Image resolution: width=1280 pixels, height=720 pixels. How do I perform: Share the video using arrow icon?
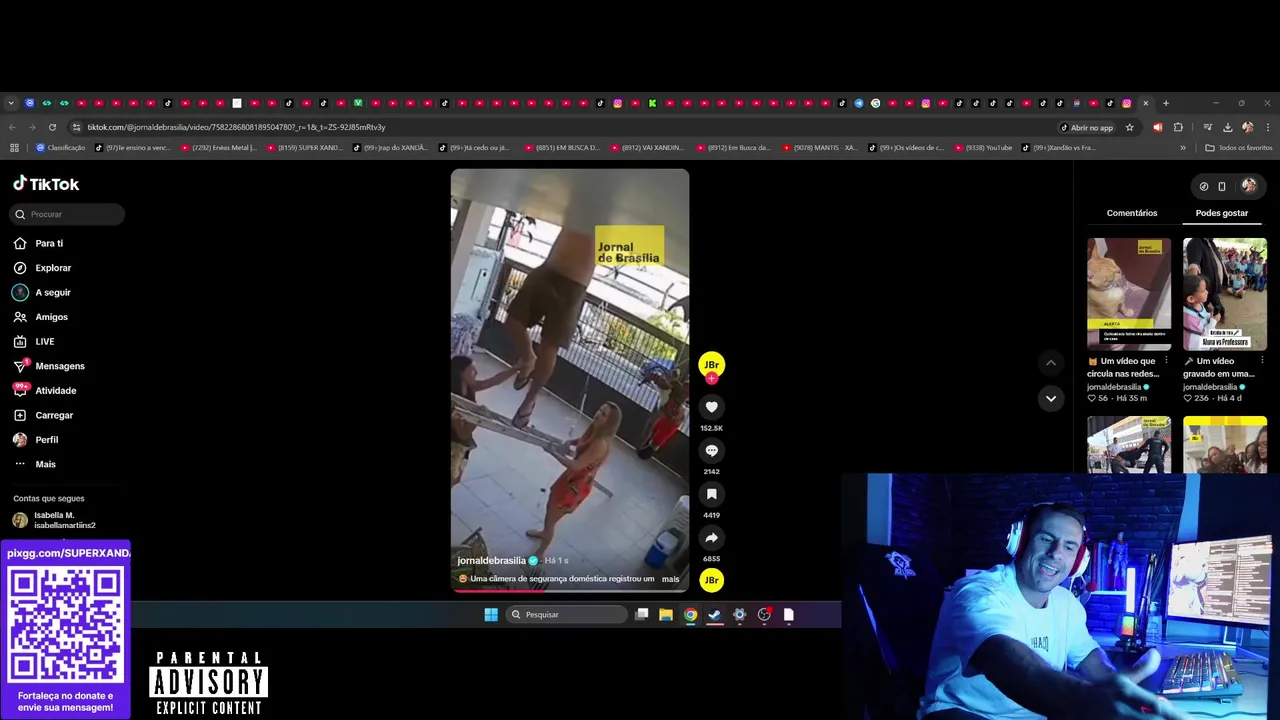(x=711, y=538)
